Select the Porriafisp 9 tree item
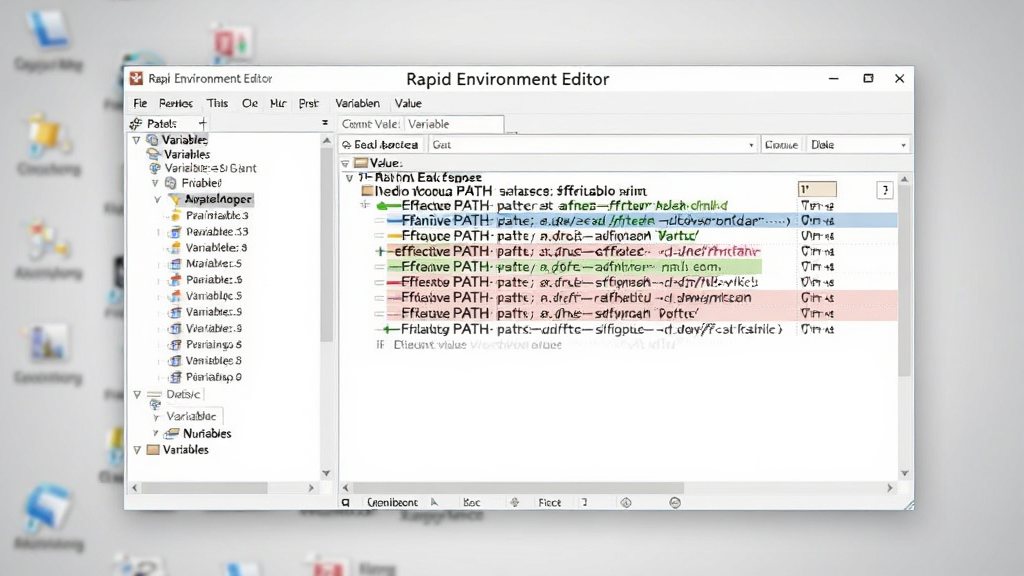 coord(214,377)
